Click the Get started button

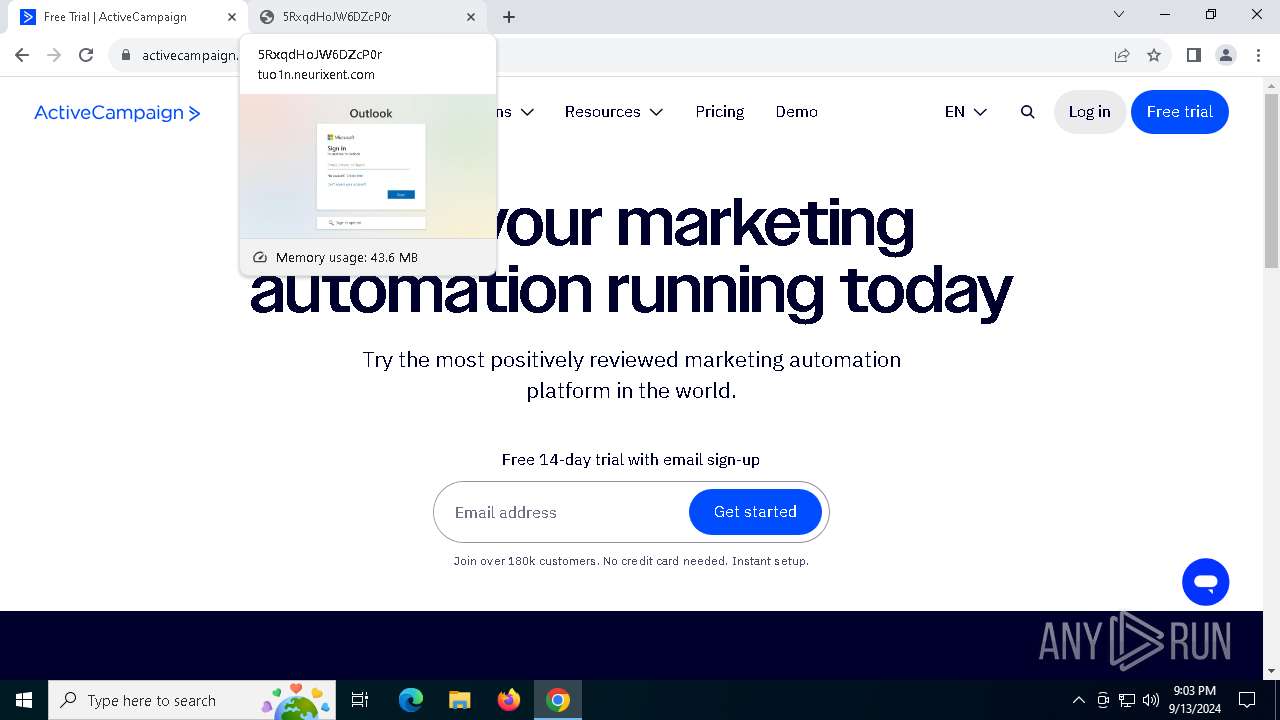click(x=755, y=512)
